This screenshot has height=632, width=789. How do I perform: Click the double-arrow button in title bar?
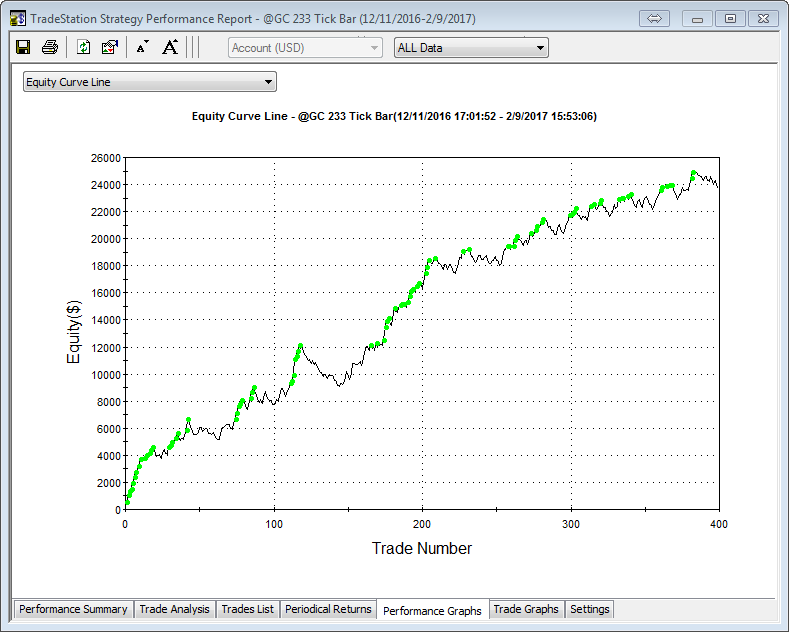coord(656,18)
